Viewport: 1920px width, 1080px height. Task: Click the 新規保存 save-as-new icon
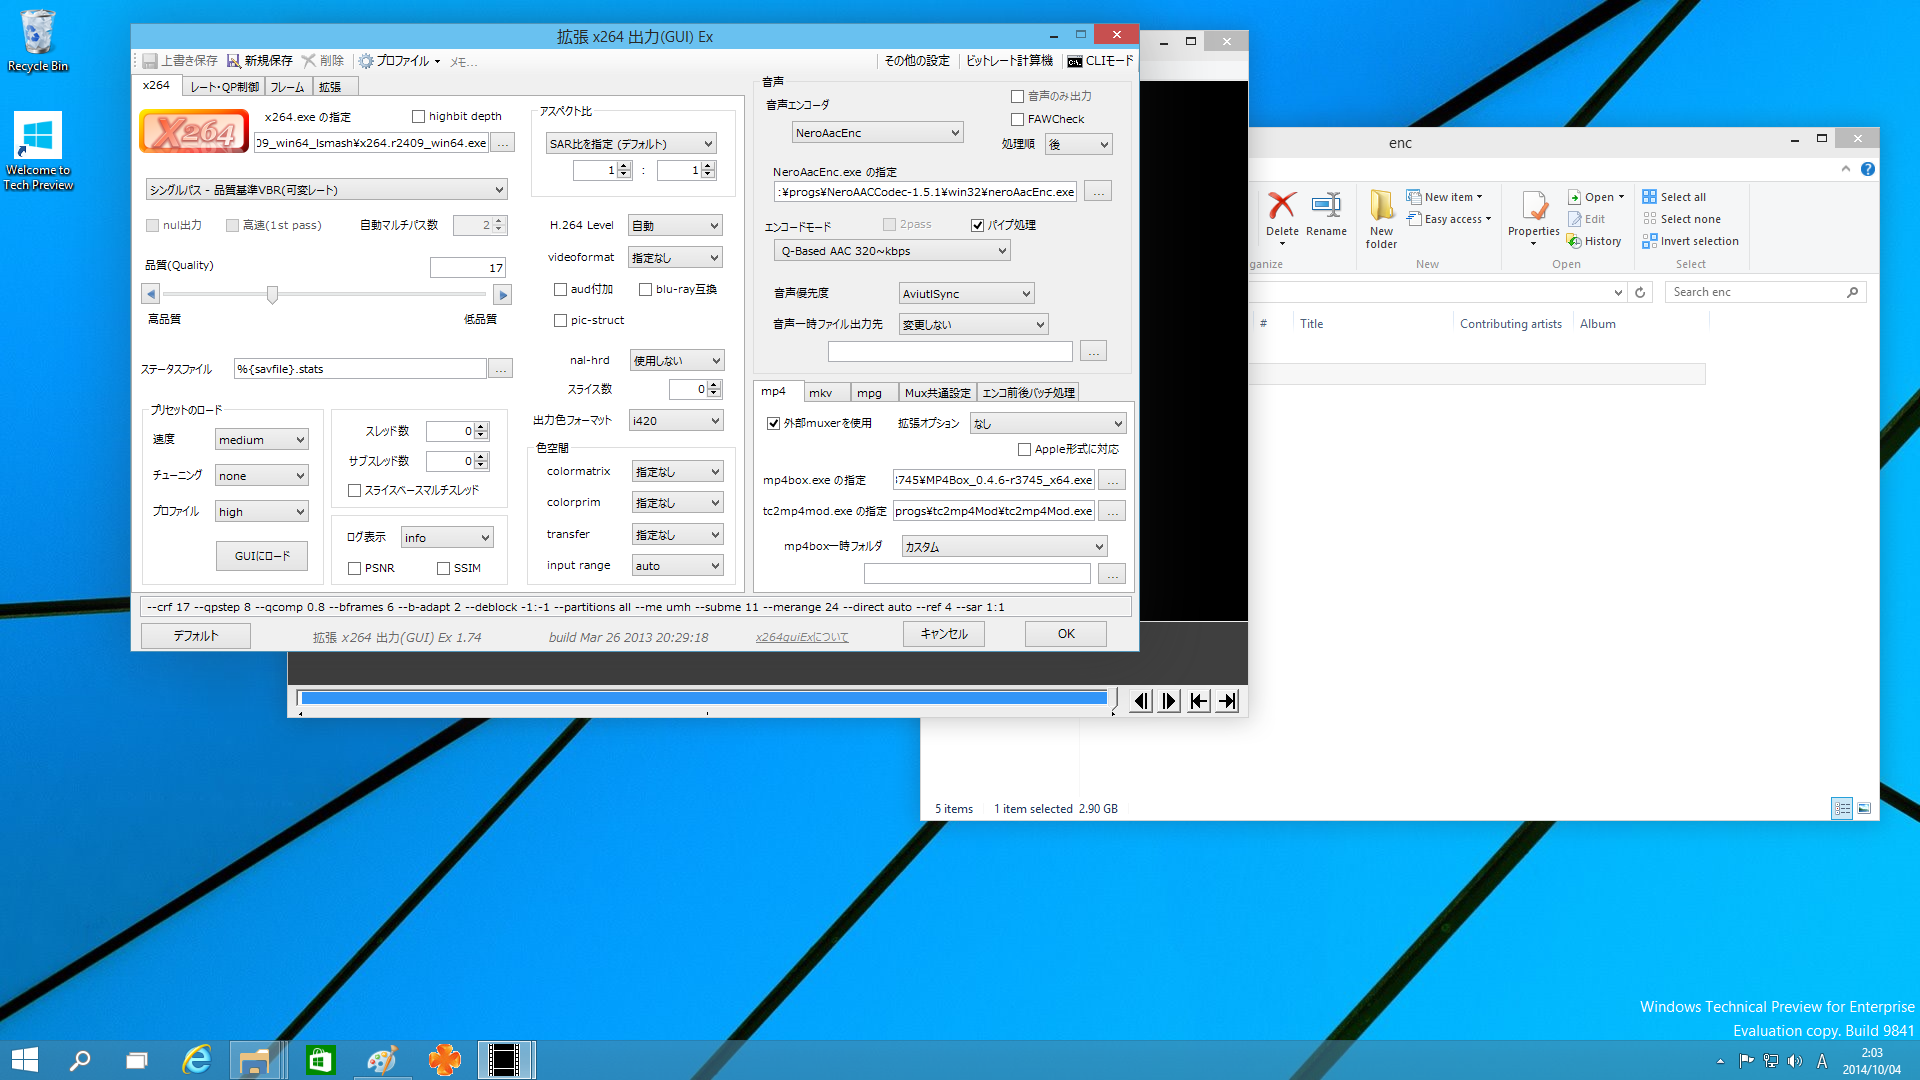coord(233,61)
